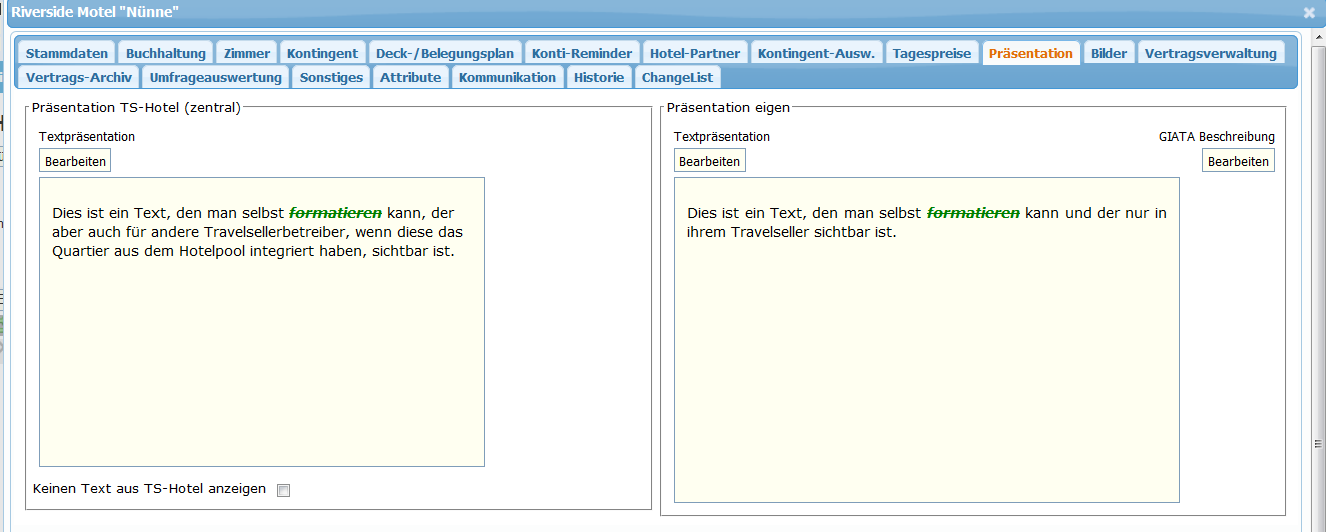Open the Umfrageauswertung tab

(x=216, y=77)
